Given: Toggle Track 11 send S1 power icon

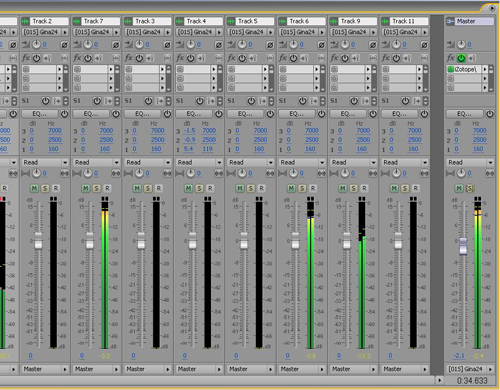Looking at the screenshot, I should [405, 101].
